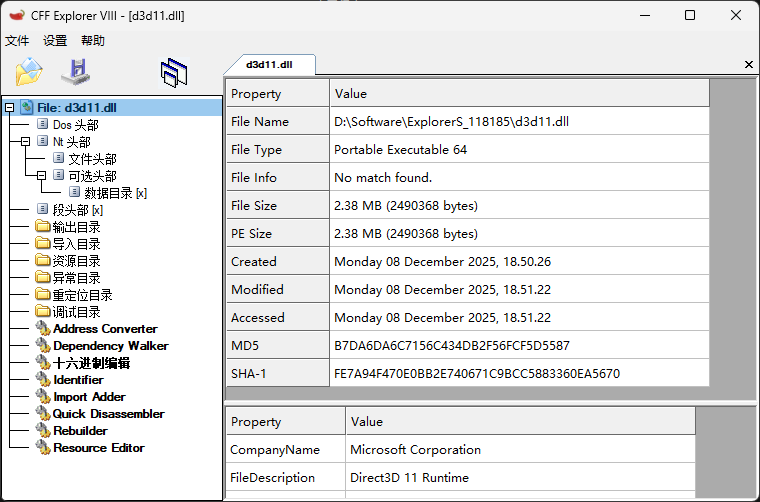Click the upper table's Value column header
Screen dimensions: 760x502
(520, 93)
